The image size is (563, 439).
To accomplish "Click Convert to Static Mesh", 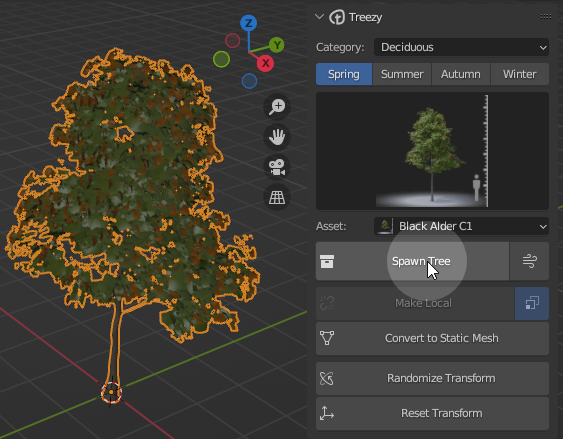I will pos(432,338).
